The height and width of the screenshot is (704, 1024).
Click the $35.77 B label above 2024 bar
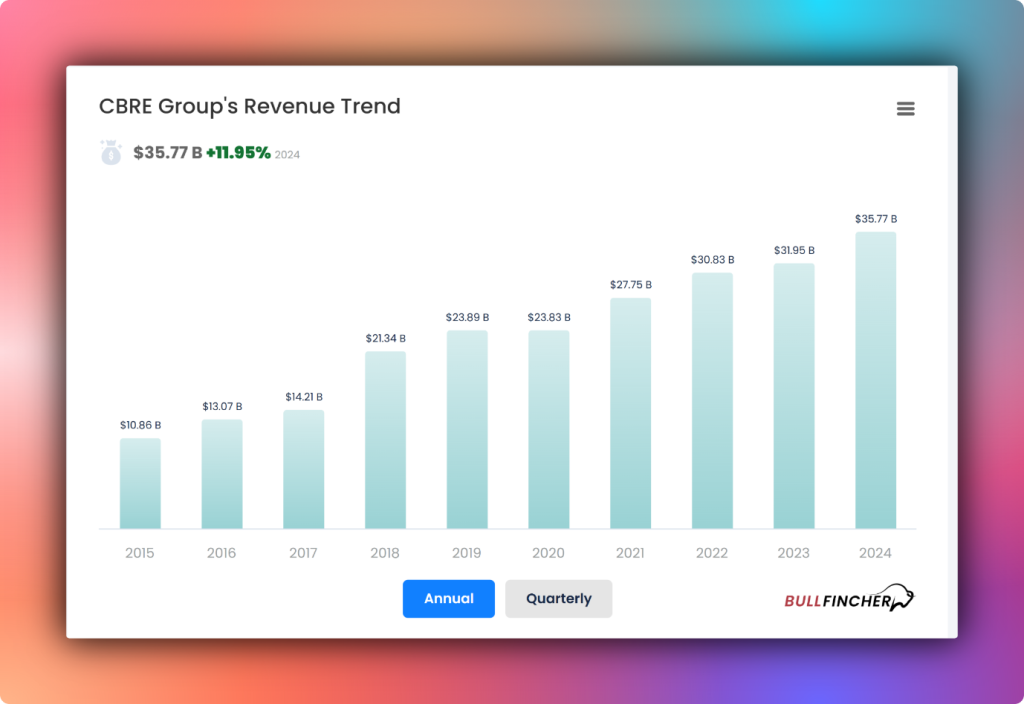click(x=876, y=219)
